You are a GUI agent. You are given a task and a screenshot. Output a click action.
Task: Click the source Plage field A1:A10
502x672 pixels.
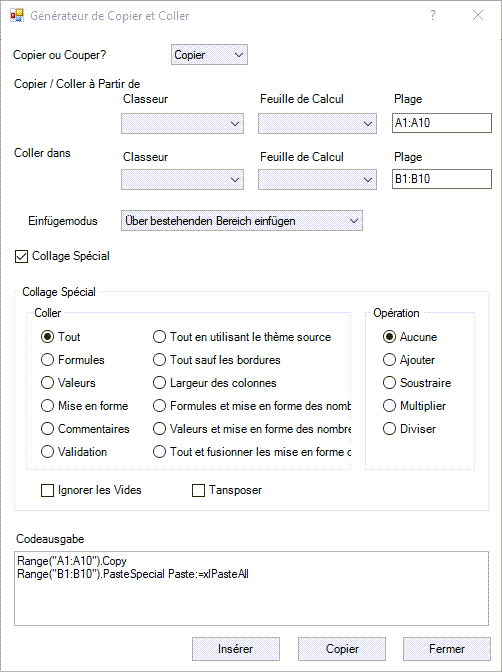(442, 123)
